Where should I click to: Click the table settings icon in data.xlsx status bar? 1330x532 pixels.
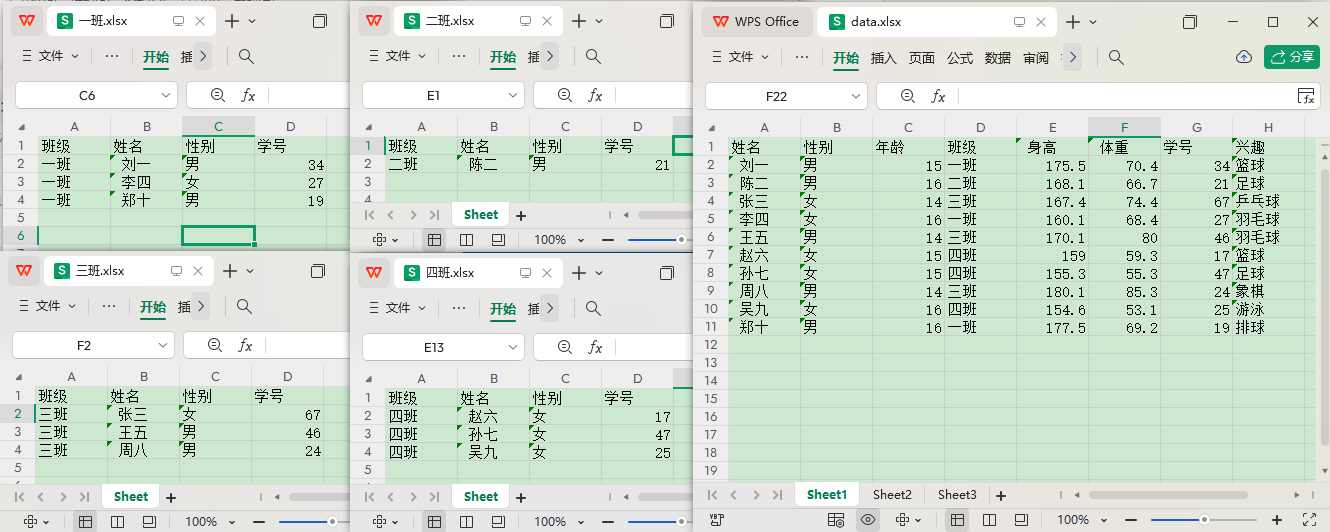click(x=836, y=520)
